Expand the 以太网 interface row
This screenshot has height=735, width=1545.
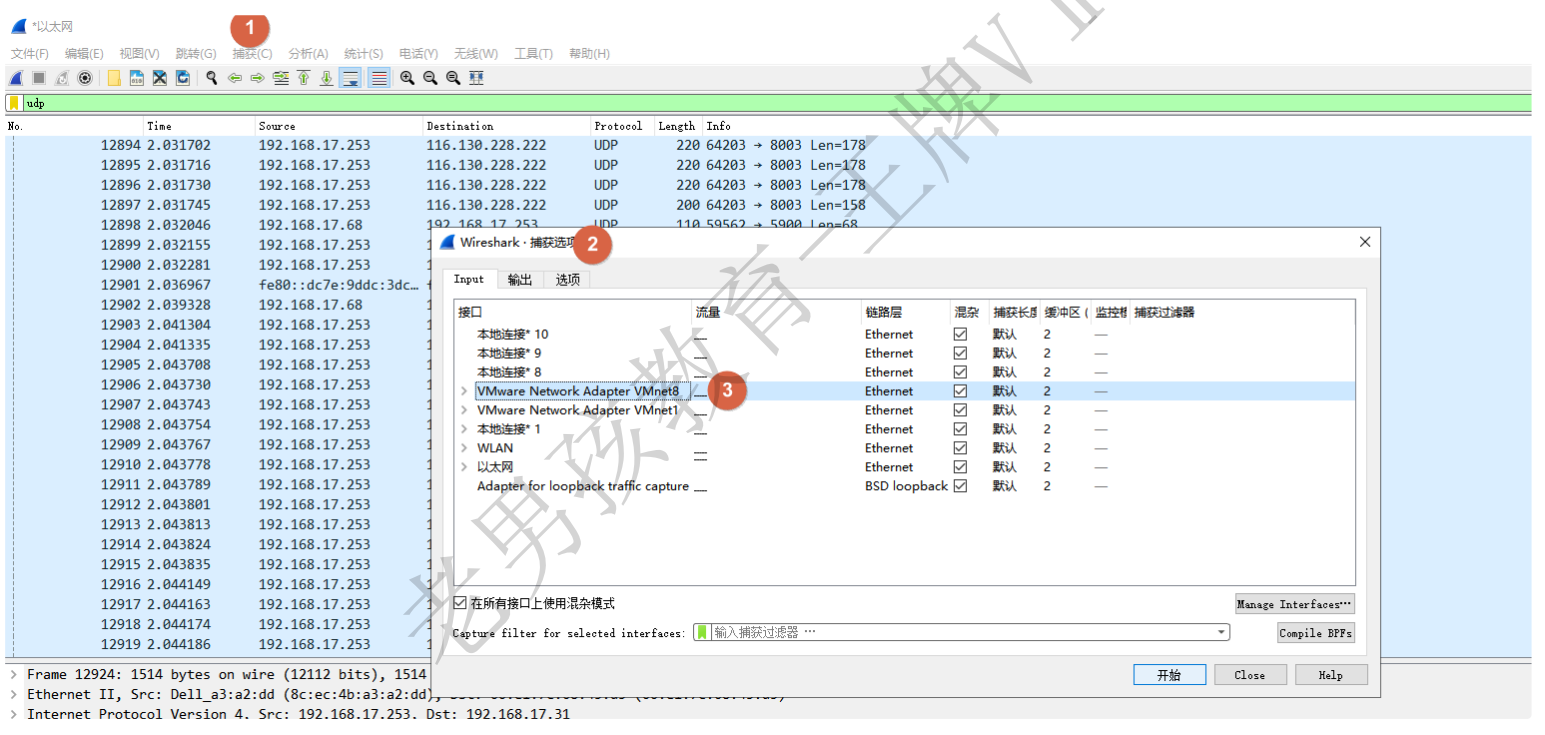coord(464,467)
